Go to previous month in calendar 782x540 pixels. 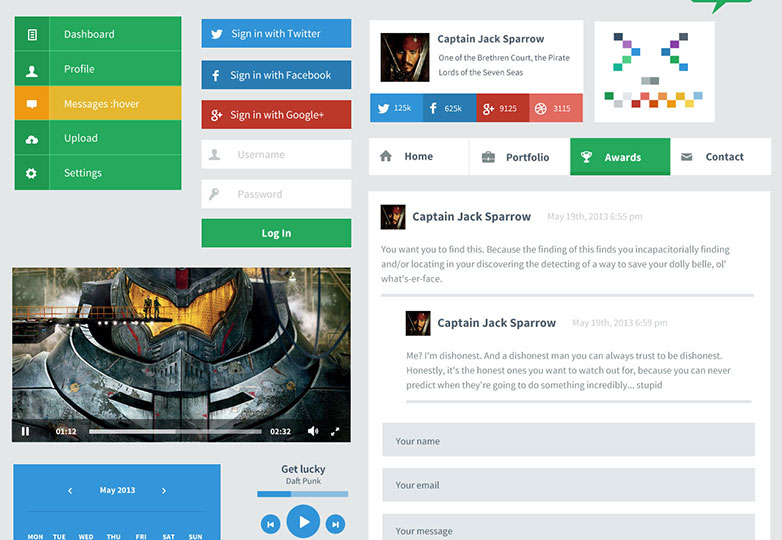(x=70, y=491)
